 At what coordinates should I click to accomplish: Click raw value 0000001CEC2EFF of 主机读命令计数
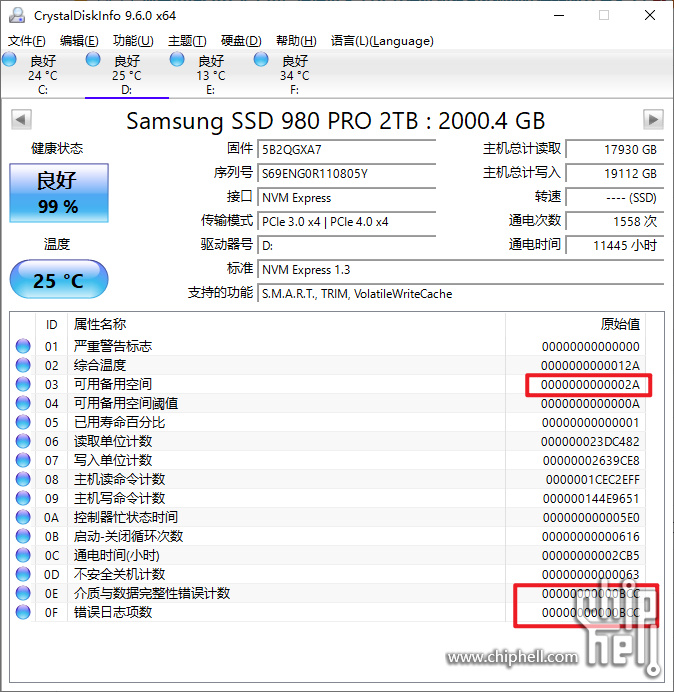593,479
